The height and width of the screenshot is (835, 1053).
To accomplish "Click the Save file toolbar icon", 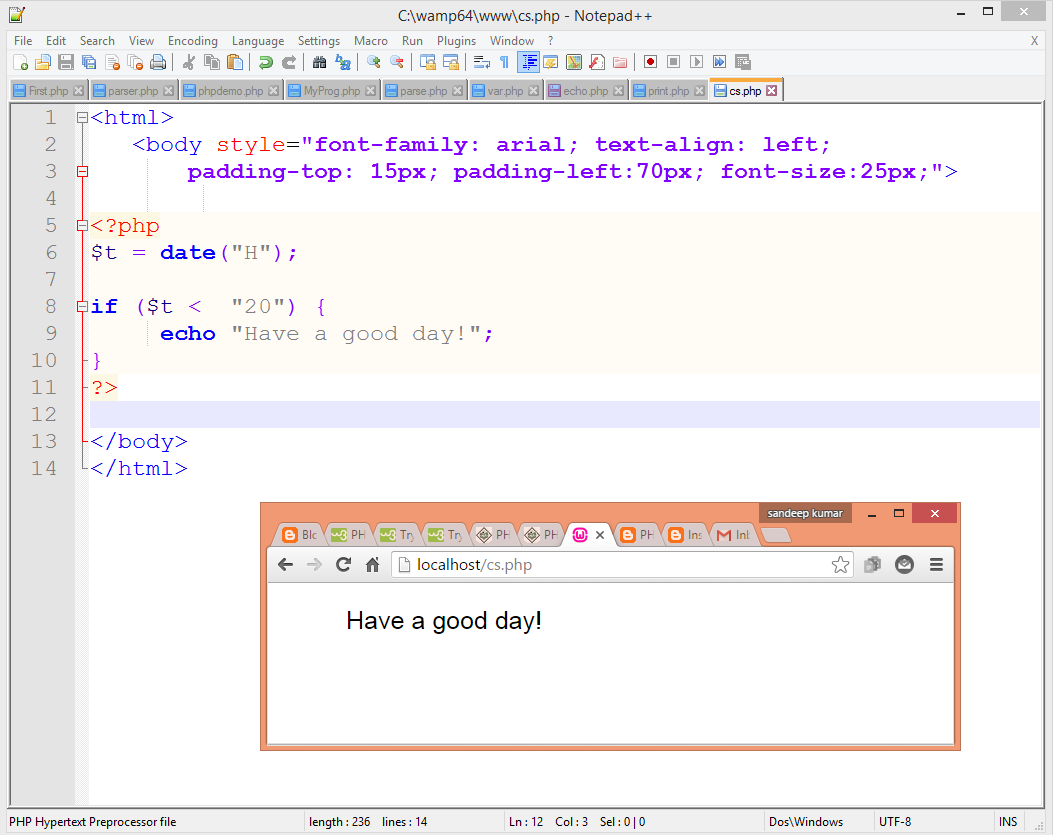I will tap(66, 62).
